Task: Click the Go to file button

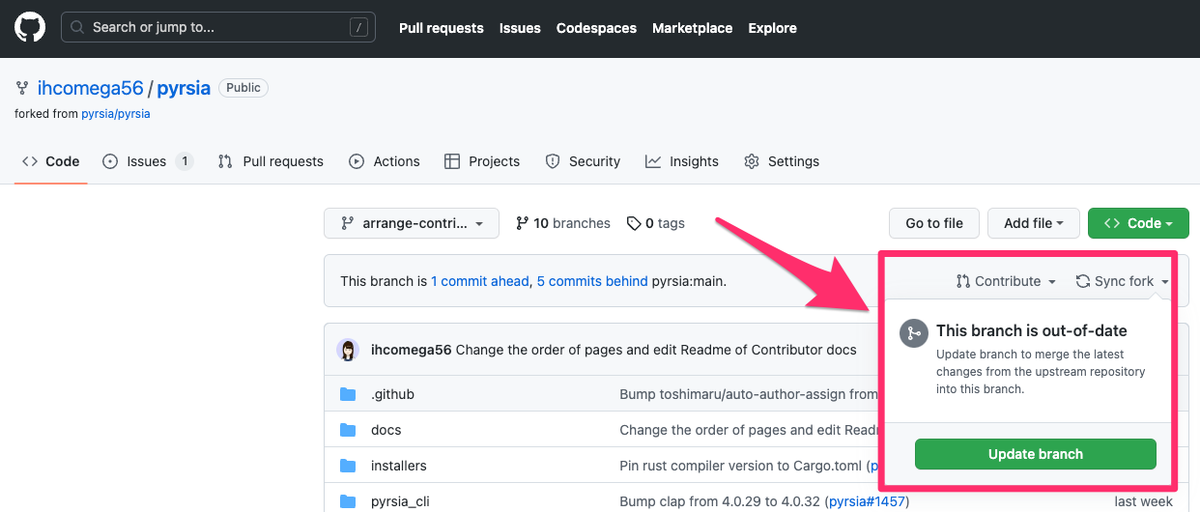Action: coord(934,223)
